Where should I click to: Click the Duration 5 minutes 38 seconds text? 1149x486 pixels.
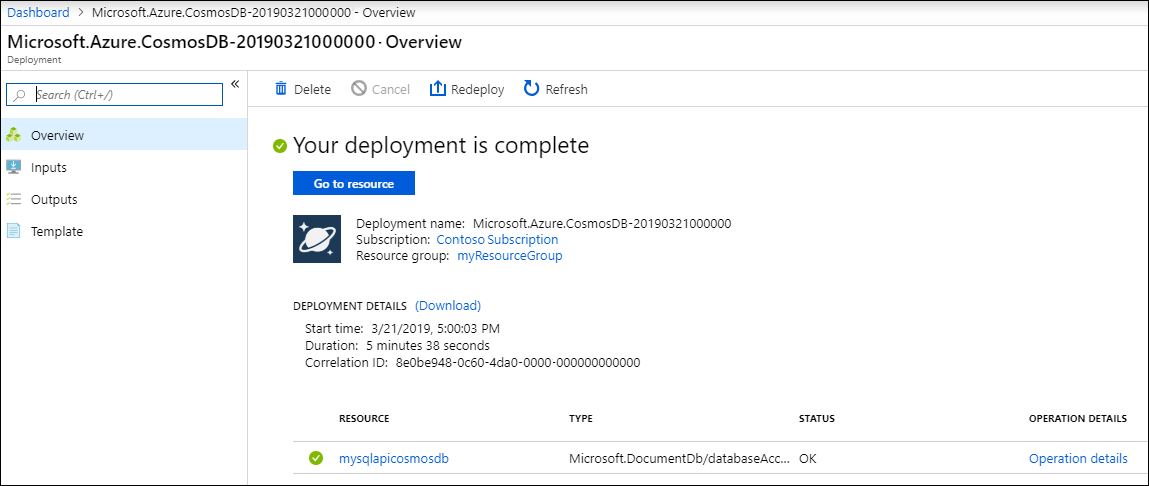pos(428,345)
